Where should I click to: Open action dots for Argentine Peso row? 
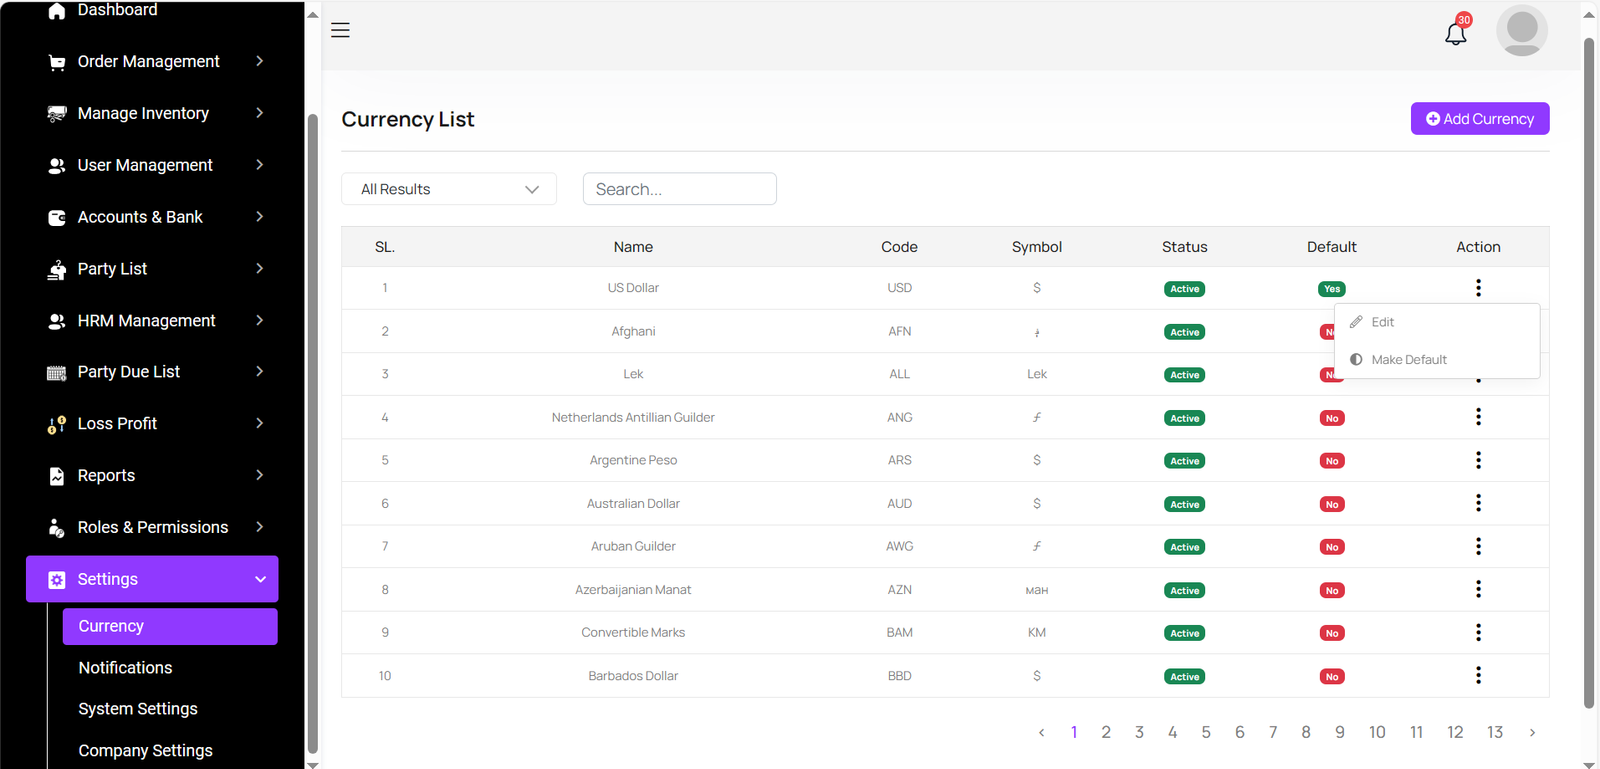coord(1478,460)
